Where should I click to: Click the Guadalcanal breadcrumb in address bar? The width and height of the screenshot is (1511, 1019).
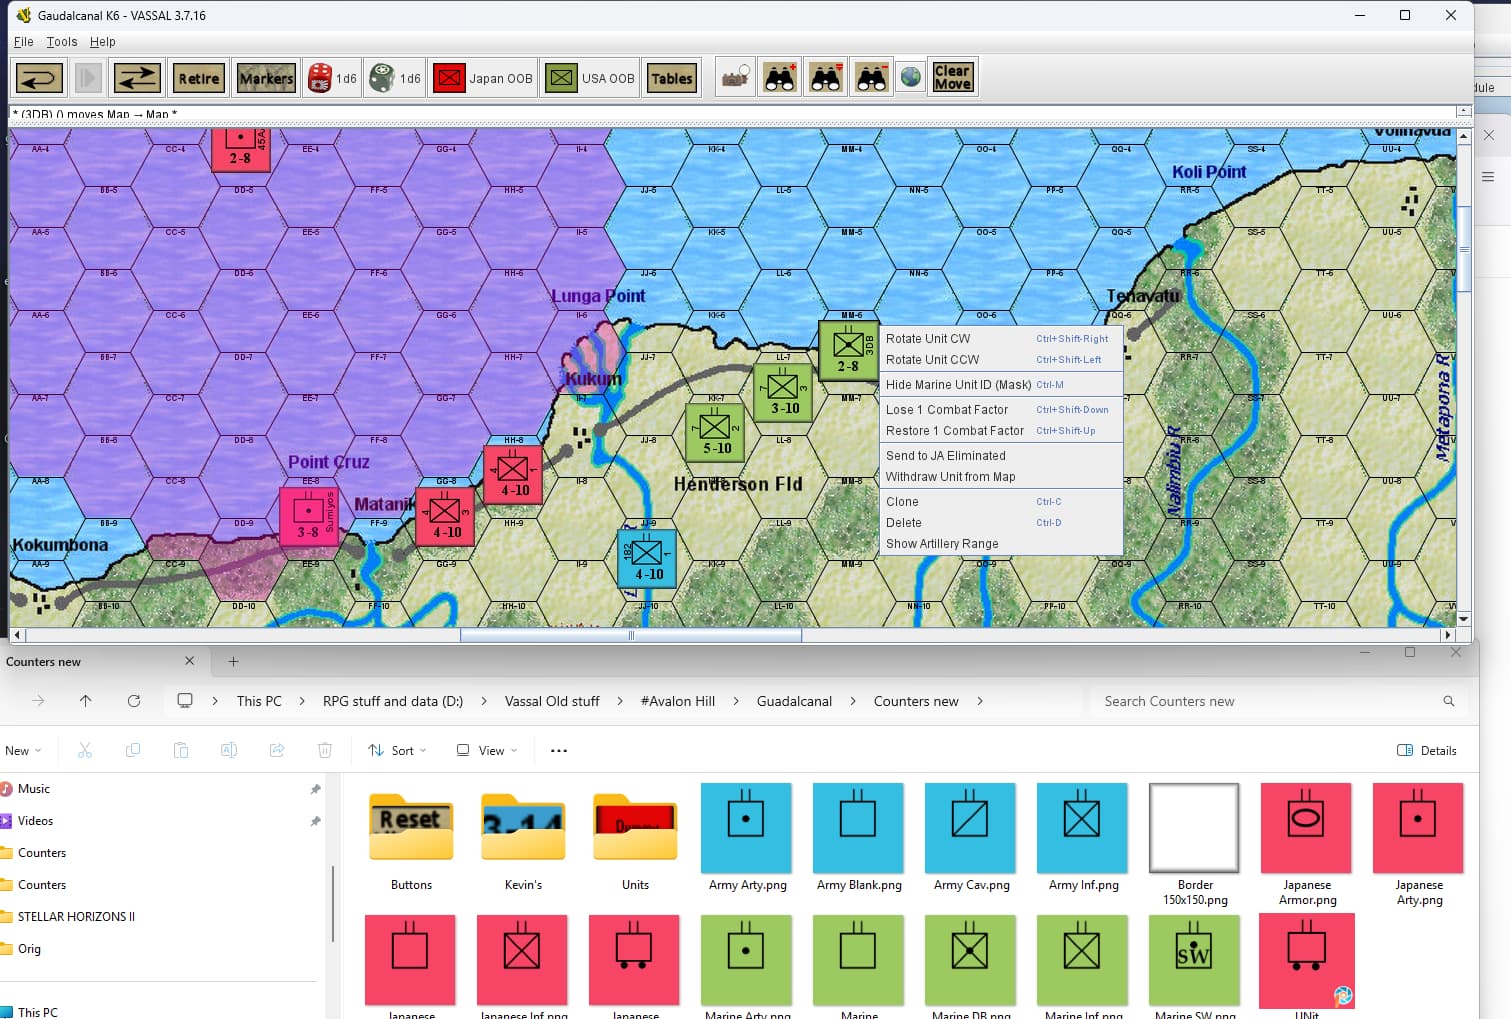point(794,701)
